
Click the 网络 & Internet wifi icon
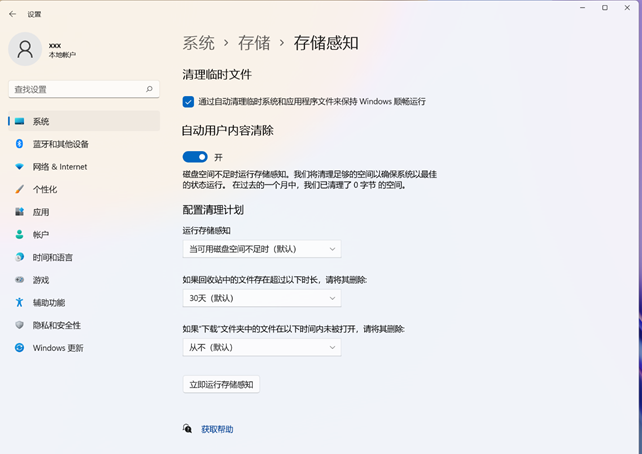(x=19, y=167)
